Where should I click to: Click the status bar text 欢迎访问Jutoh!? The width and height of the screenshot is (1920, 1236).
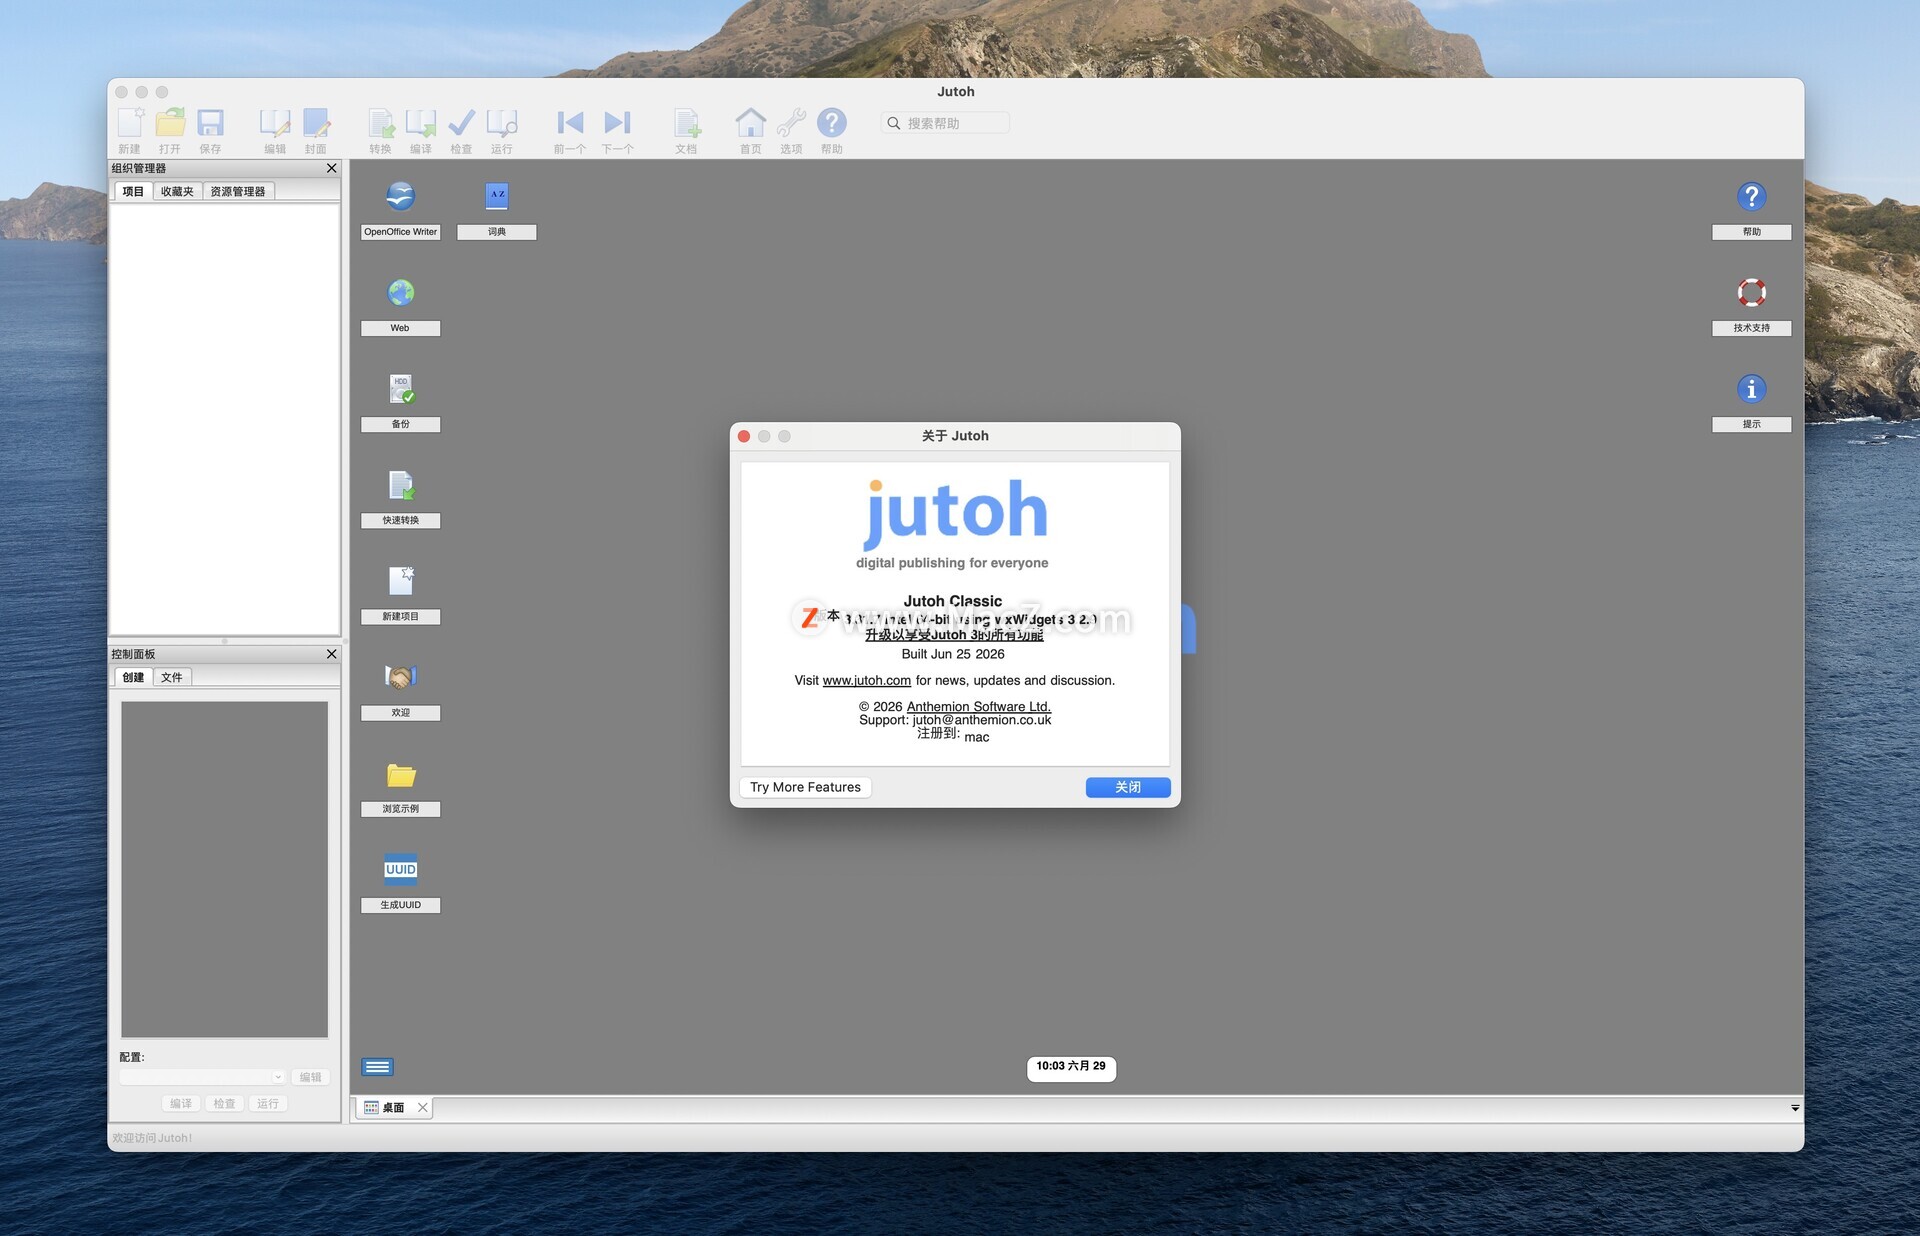(x=152, y=1138)
